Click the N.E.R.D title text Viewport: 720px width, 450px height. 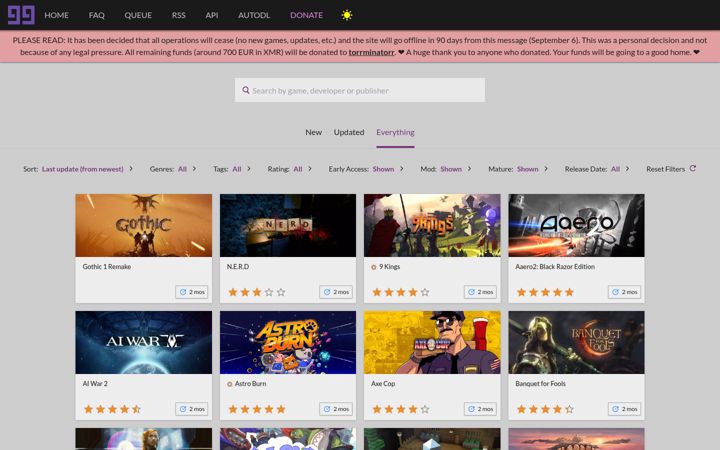(238, 267)
